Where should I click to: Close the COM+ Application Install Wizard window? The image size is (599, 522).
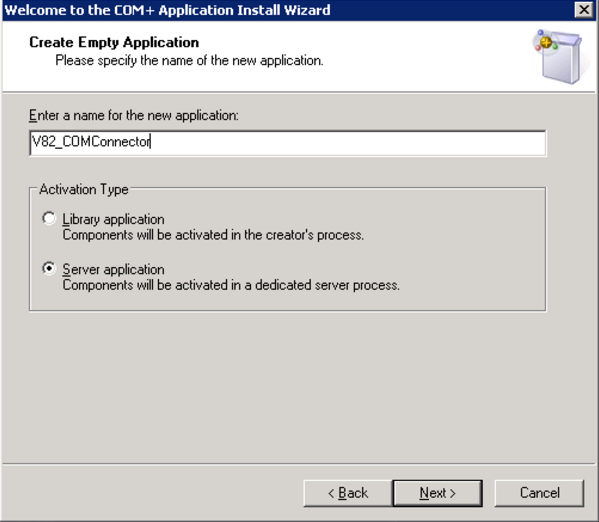point(584,10)
